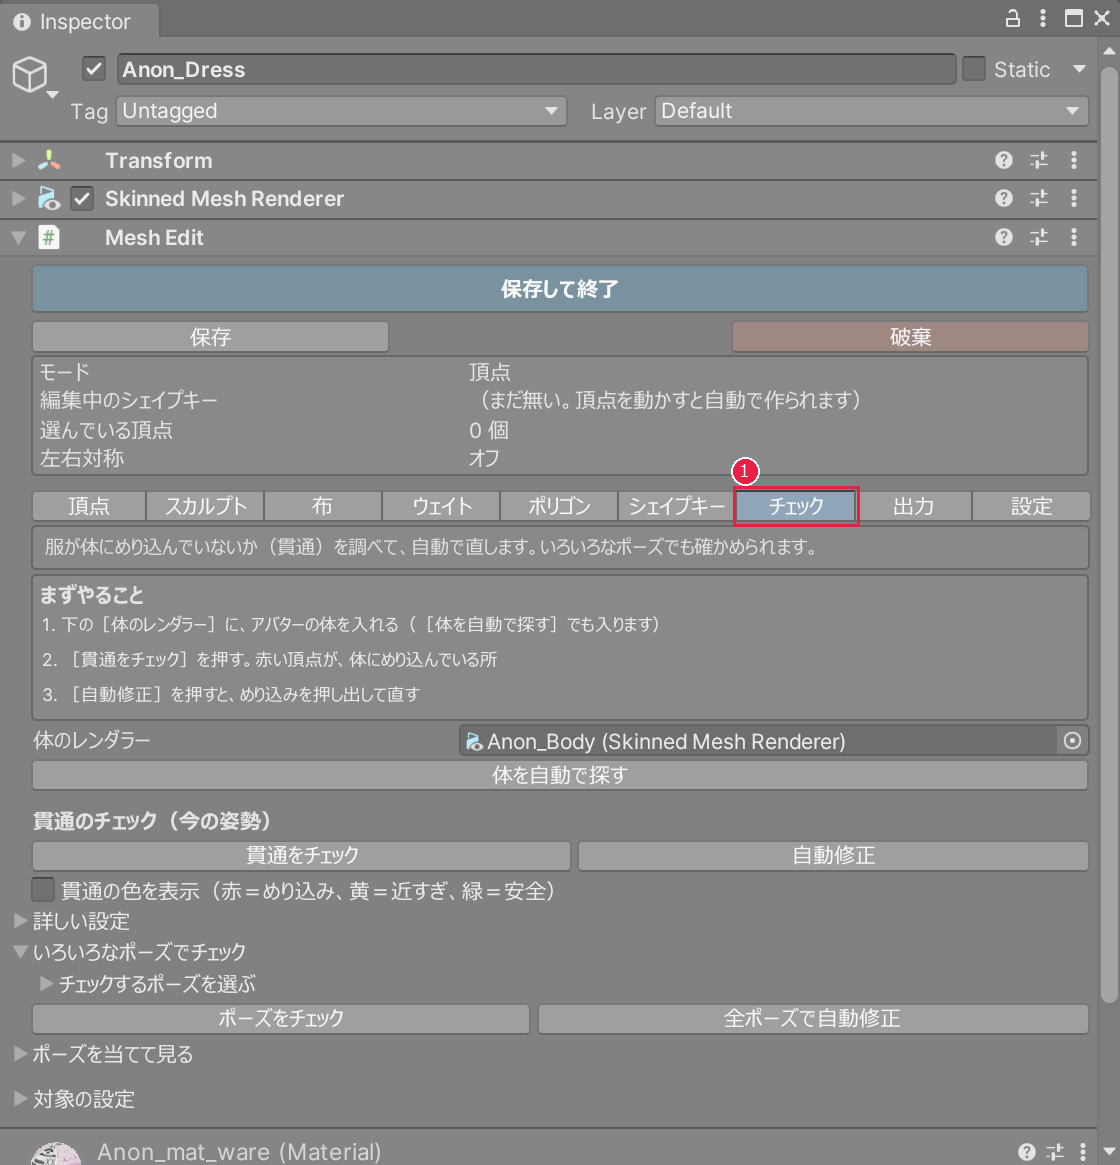Image resolution: width=1120 pixels, height=1165 pixels.
Task: Expand the Transform component
Action: (x=19, y=160)
